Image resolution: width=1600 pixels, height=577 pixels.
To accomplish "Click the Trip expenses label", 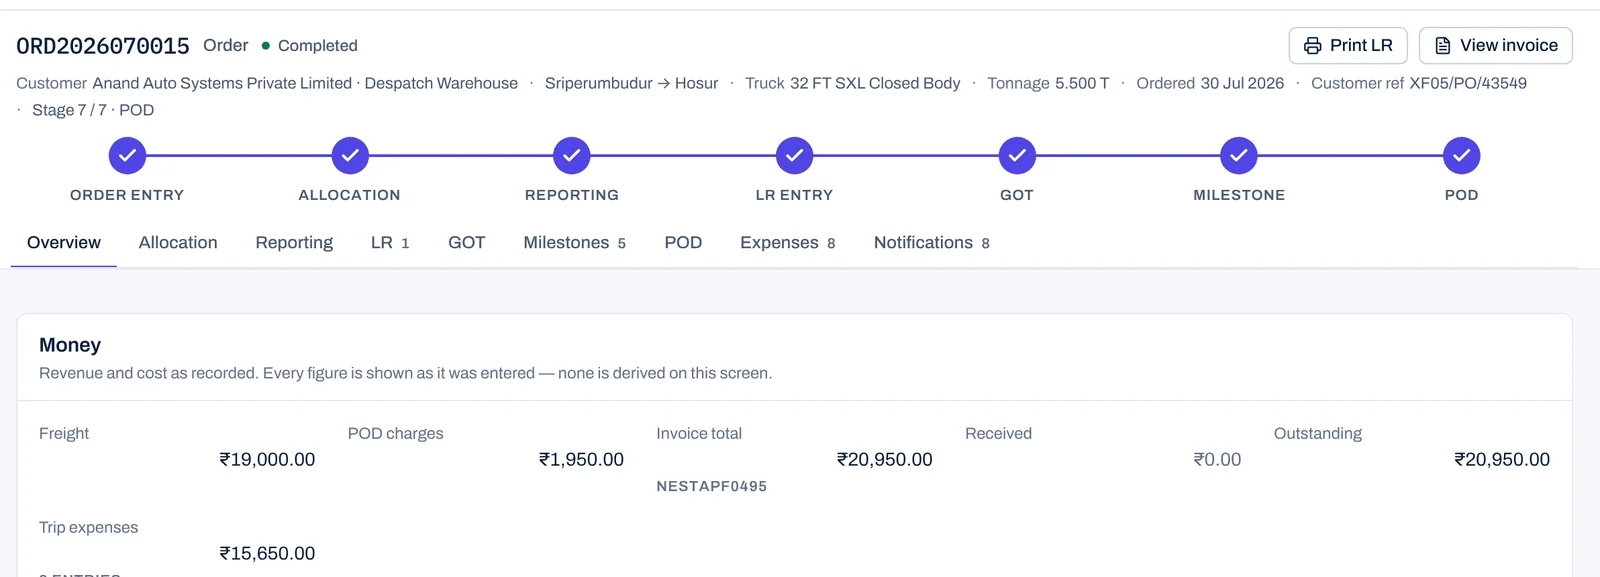I will tap(89, 527).
